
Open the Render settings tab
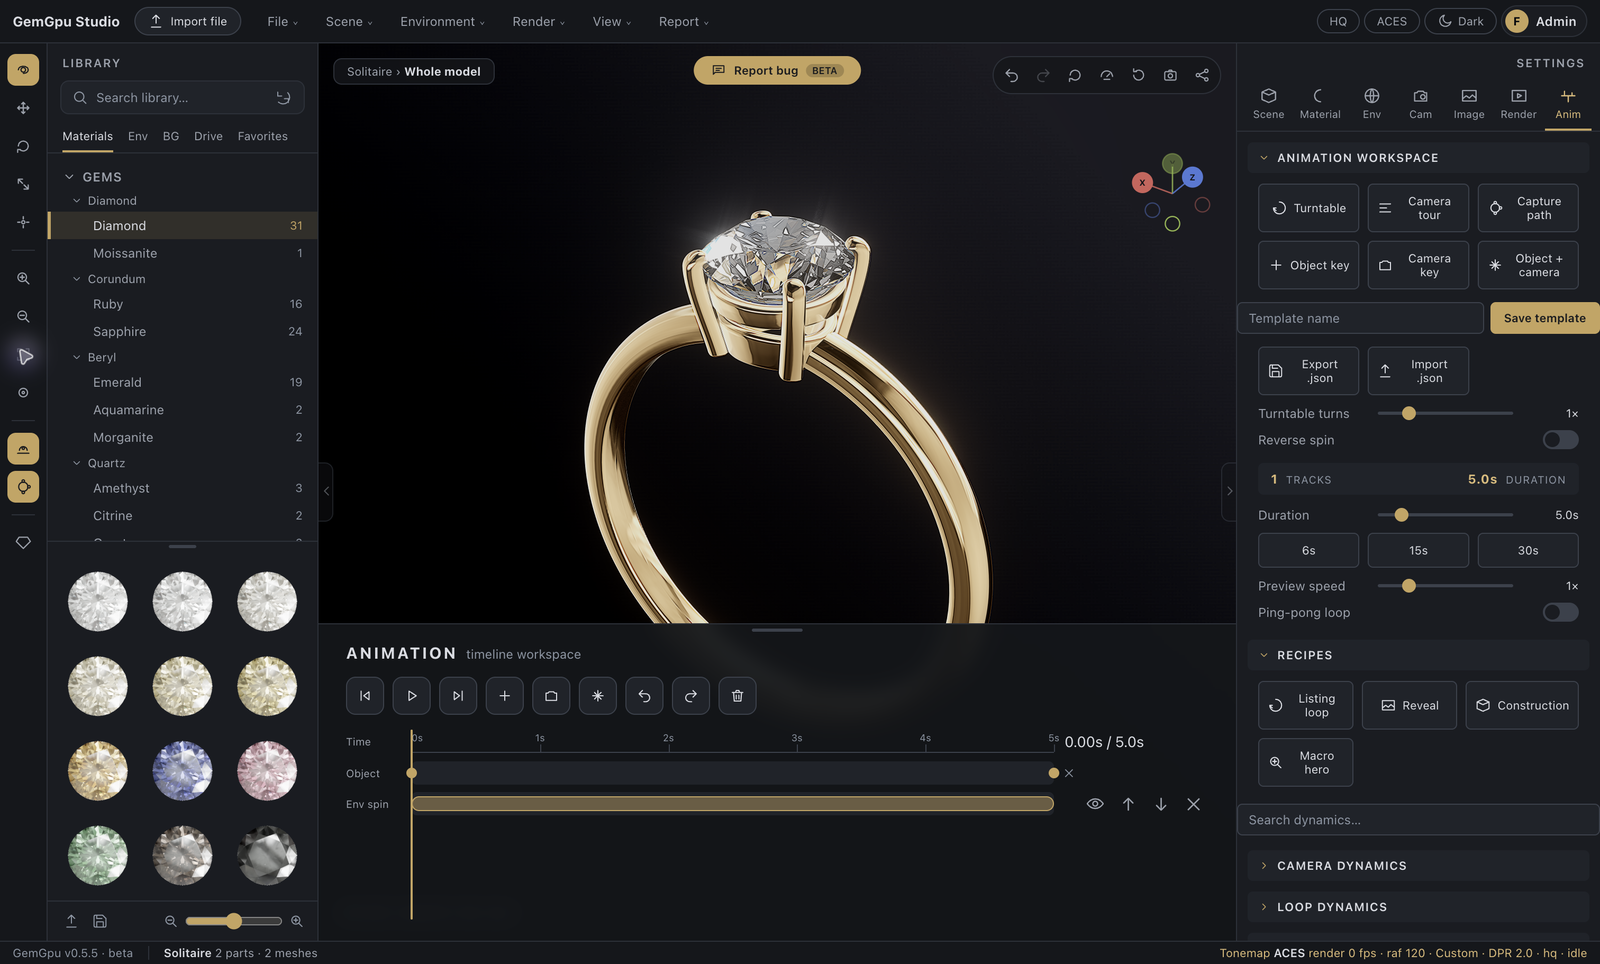pyautogui.click(x=1518, y=104)
